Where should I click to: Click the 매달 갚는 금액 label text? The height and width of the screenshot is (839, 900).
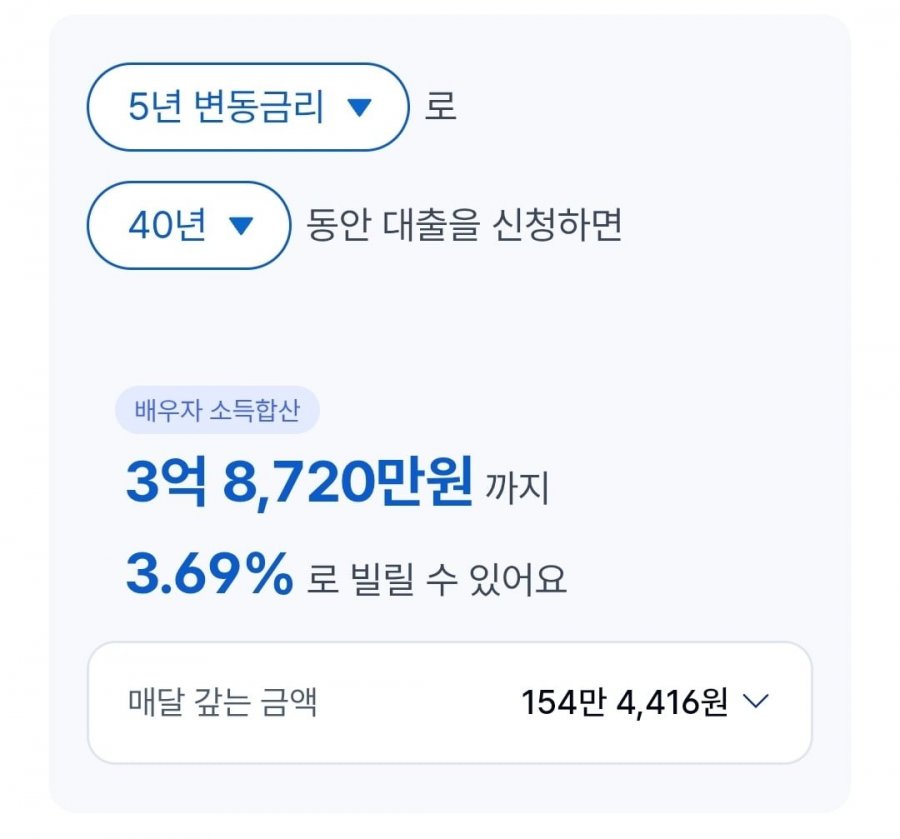(x=222, y=701)
